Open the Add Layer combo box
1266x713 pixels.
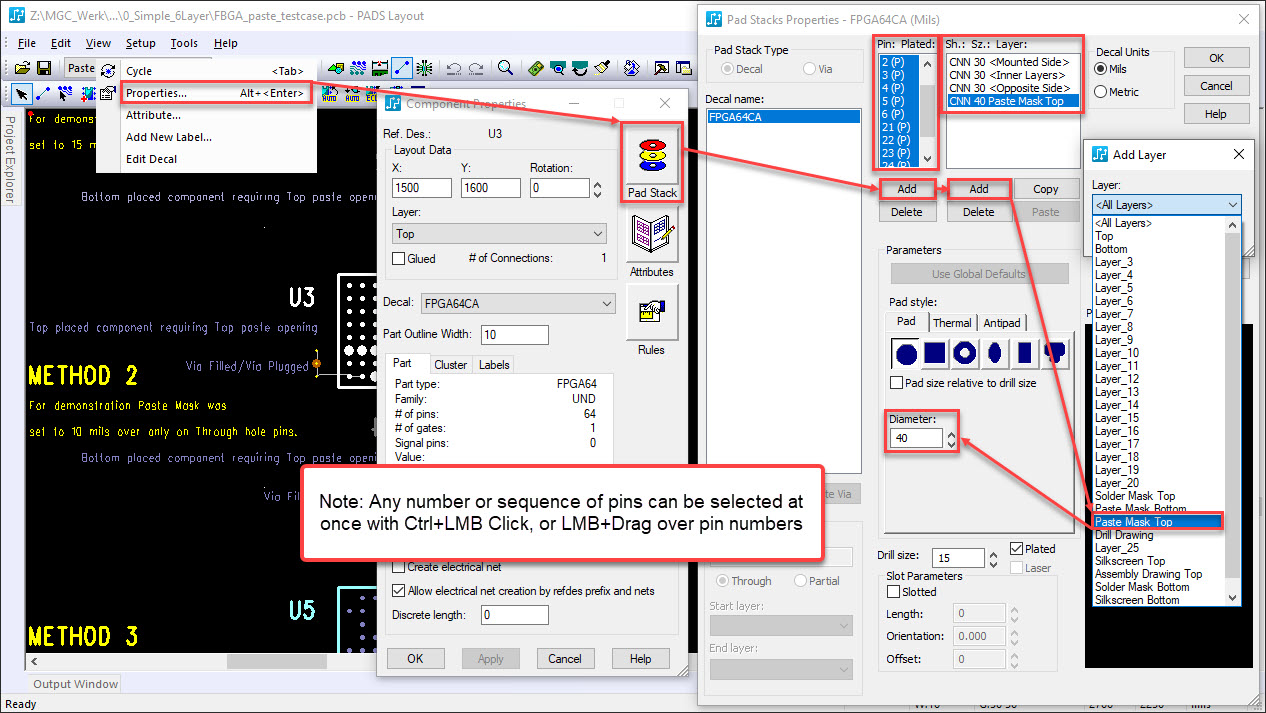[x=1166, y=205]
